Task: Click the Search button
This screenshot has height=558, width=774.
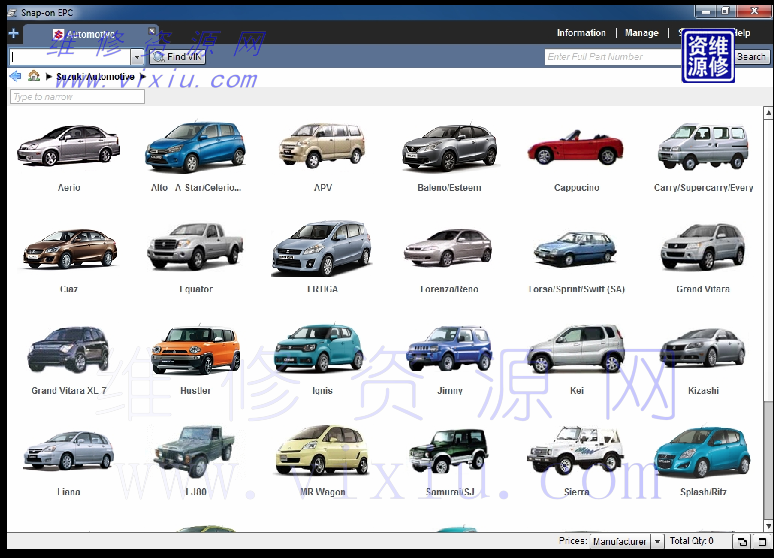Action: pyautogui.click(x=751, y=57)
